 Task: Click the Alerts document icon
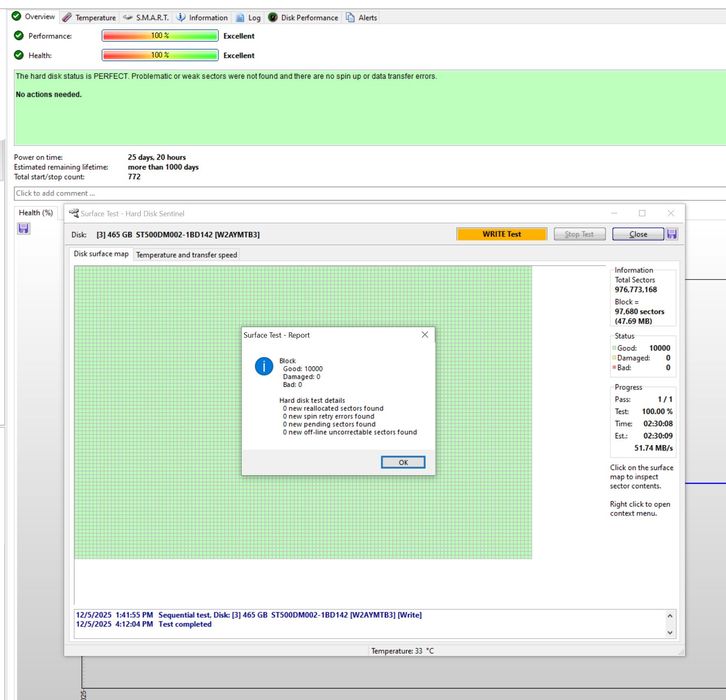click(350, 18)
